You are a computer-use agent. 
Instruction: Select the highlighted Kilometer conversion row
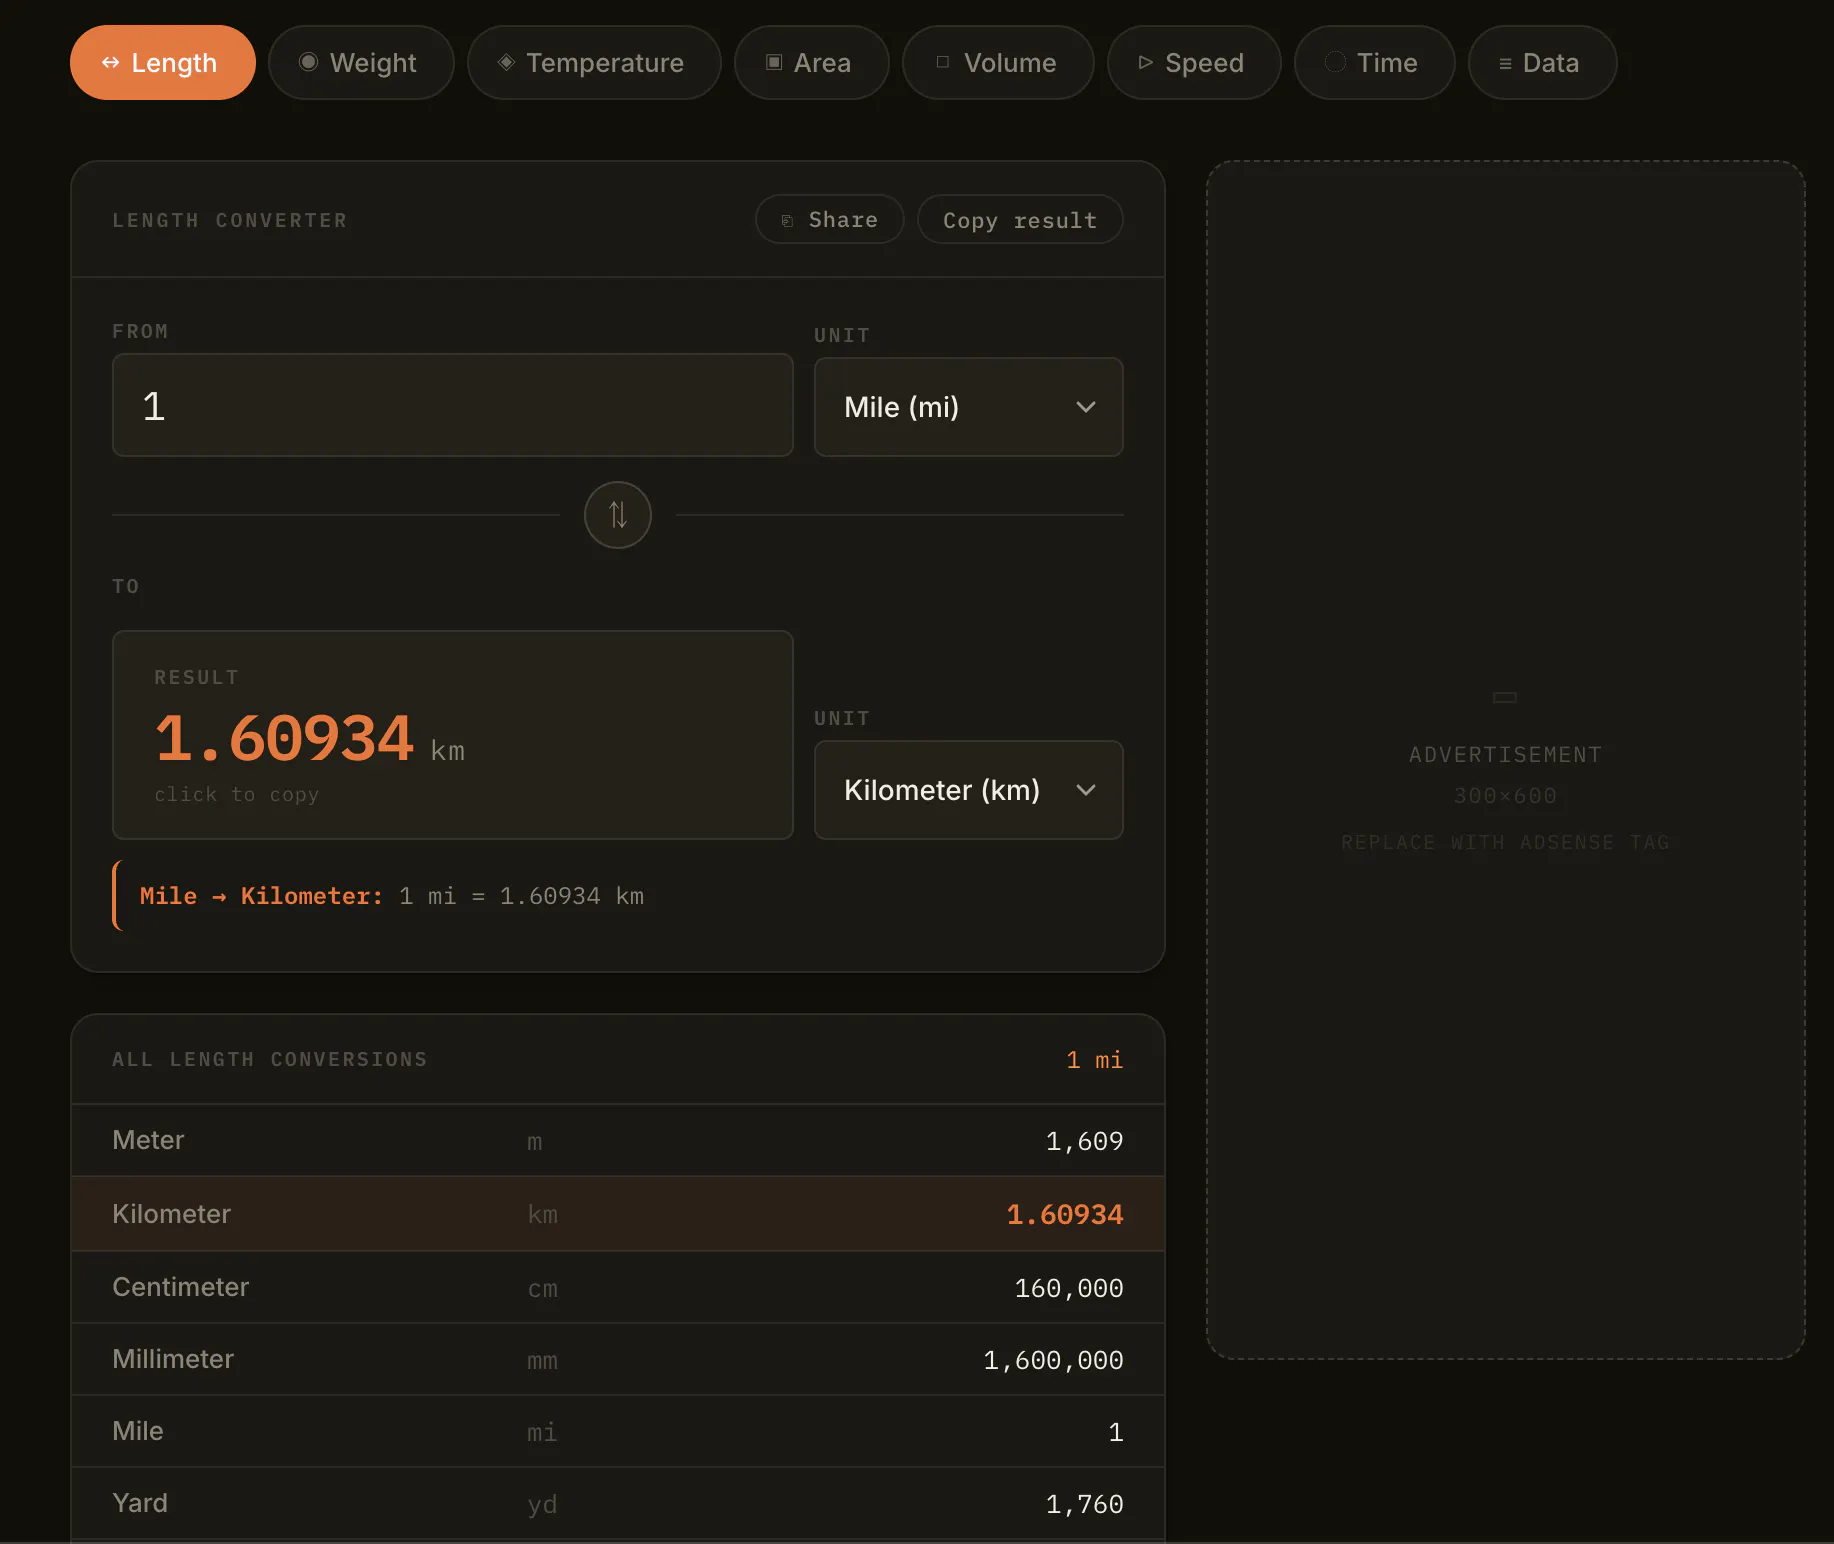click(618, 1214)
